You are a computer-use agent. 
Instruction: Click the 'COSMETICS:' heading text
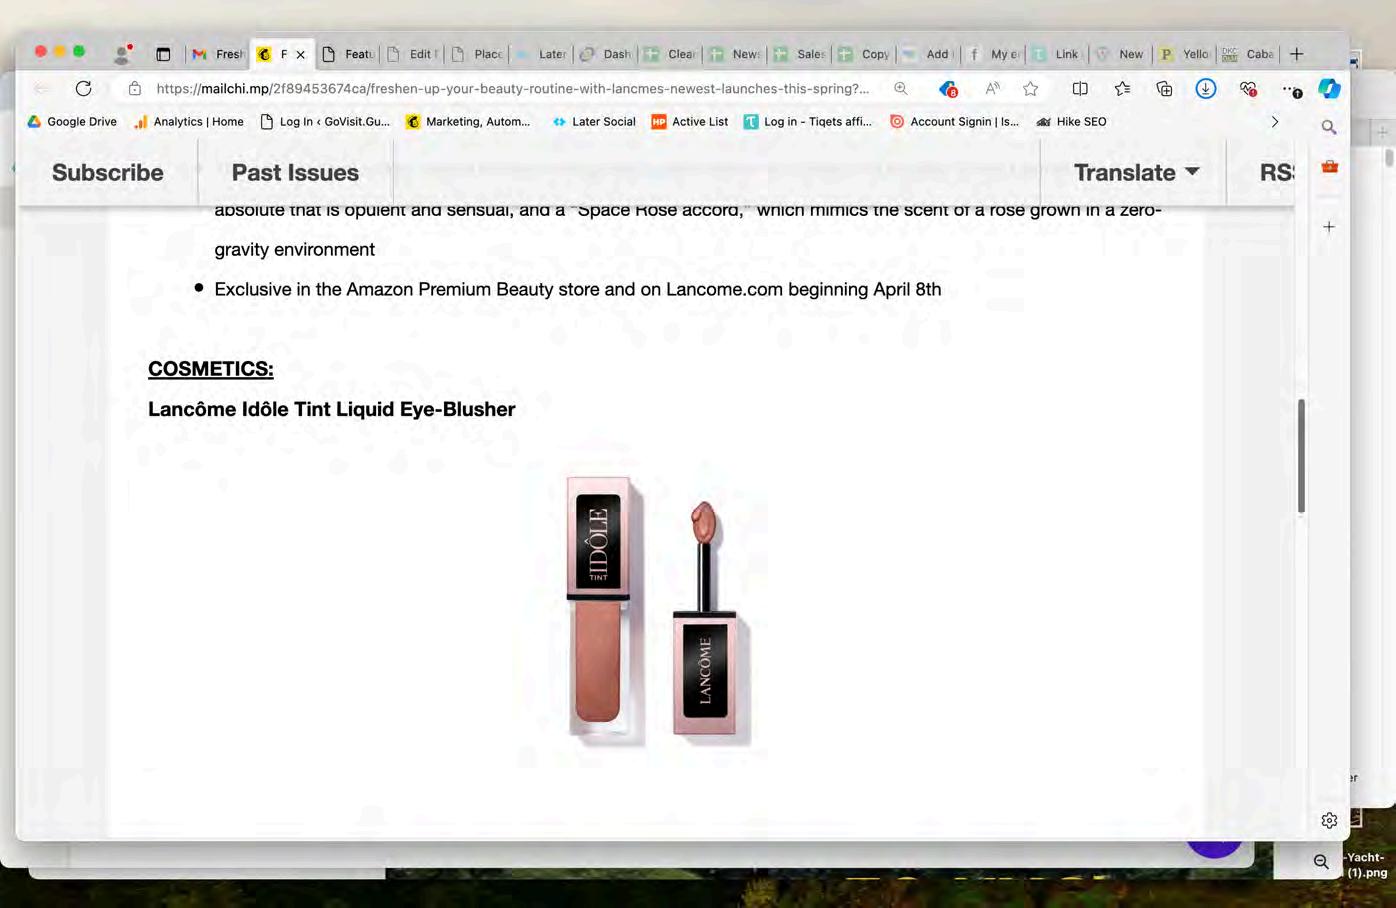[211, 369]
